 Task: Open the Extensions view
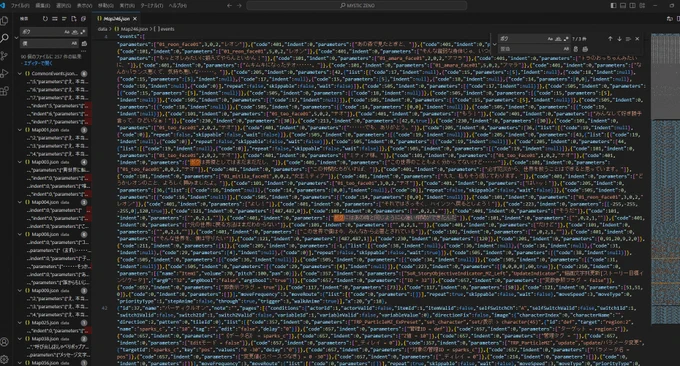coord(4,91)
